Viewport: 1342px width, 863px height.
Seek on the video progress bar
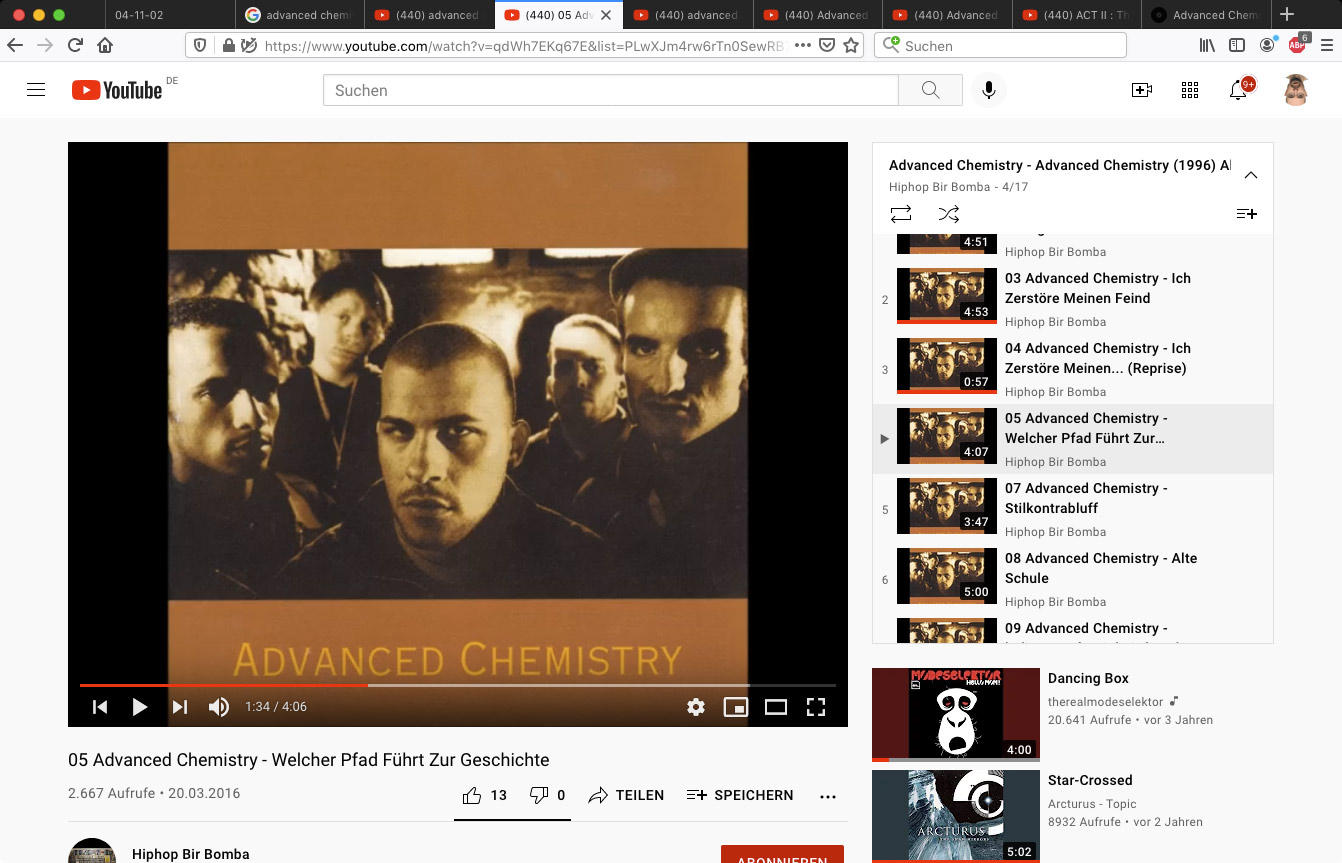coord(458,685)
